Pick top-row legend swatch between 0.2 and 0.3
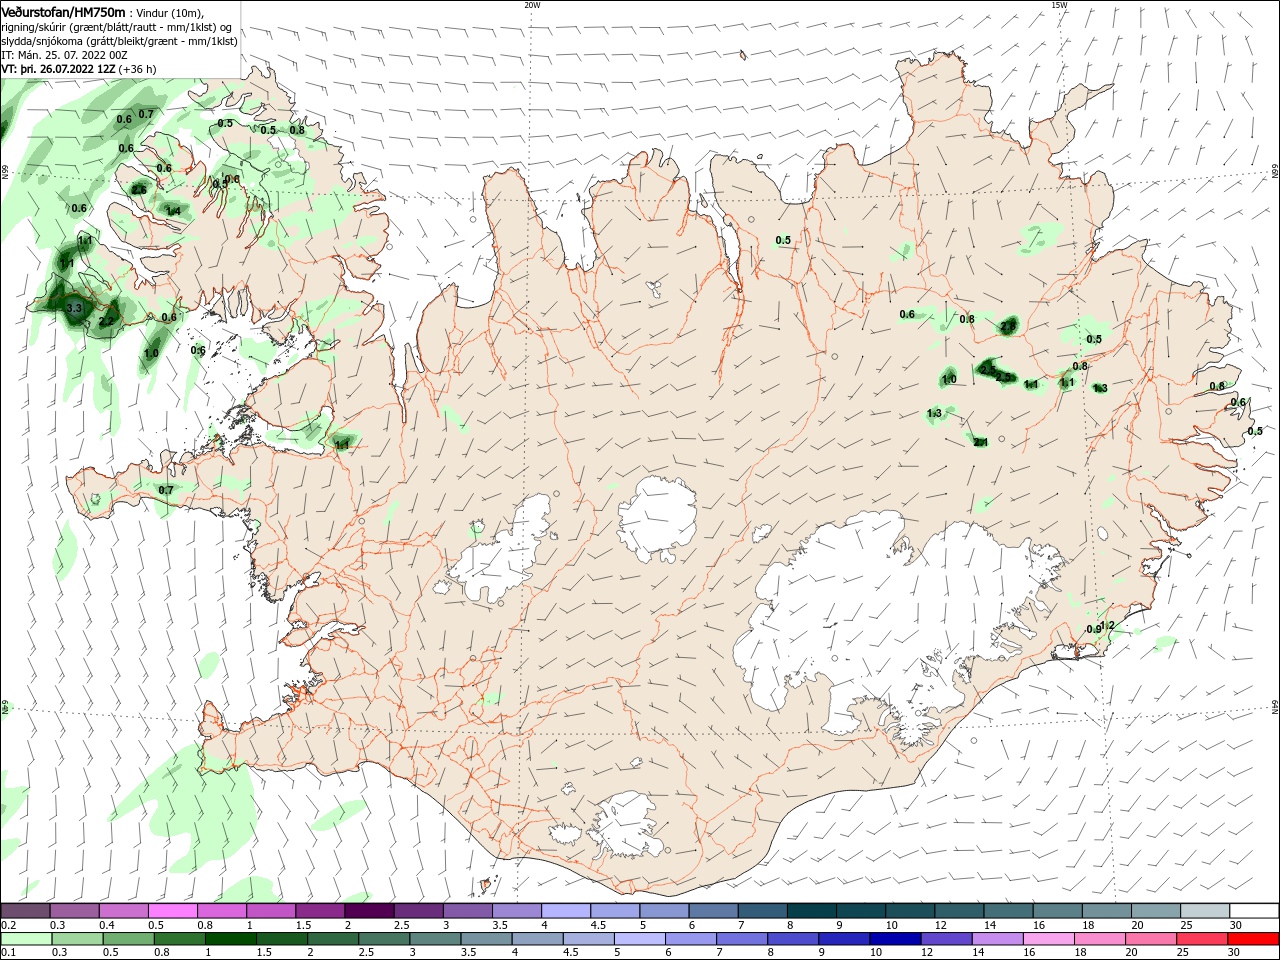Image resolution: width=1280 pixels, height=960 pixels. [25, 910]
